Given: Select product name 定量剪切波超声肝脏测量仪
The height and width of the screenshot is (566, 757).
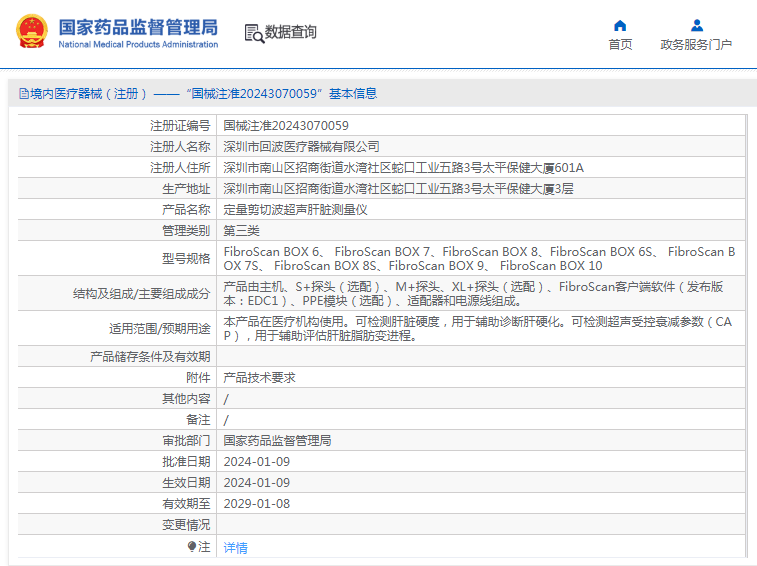Looking at the screenshot, I should (x=295, y=210).
